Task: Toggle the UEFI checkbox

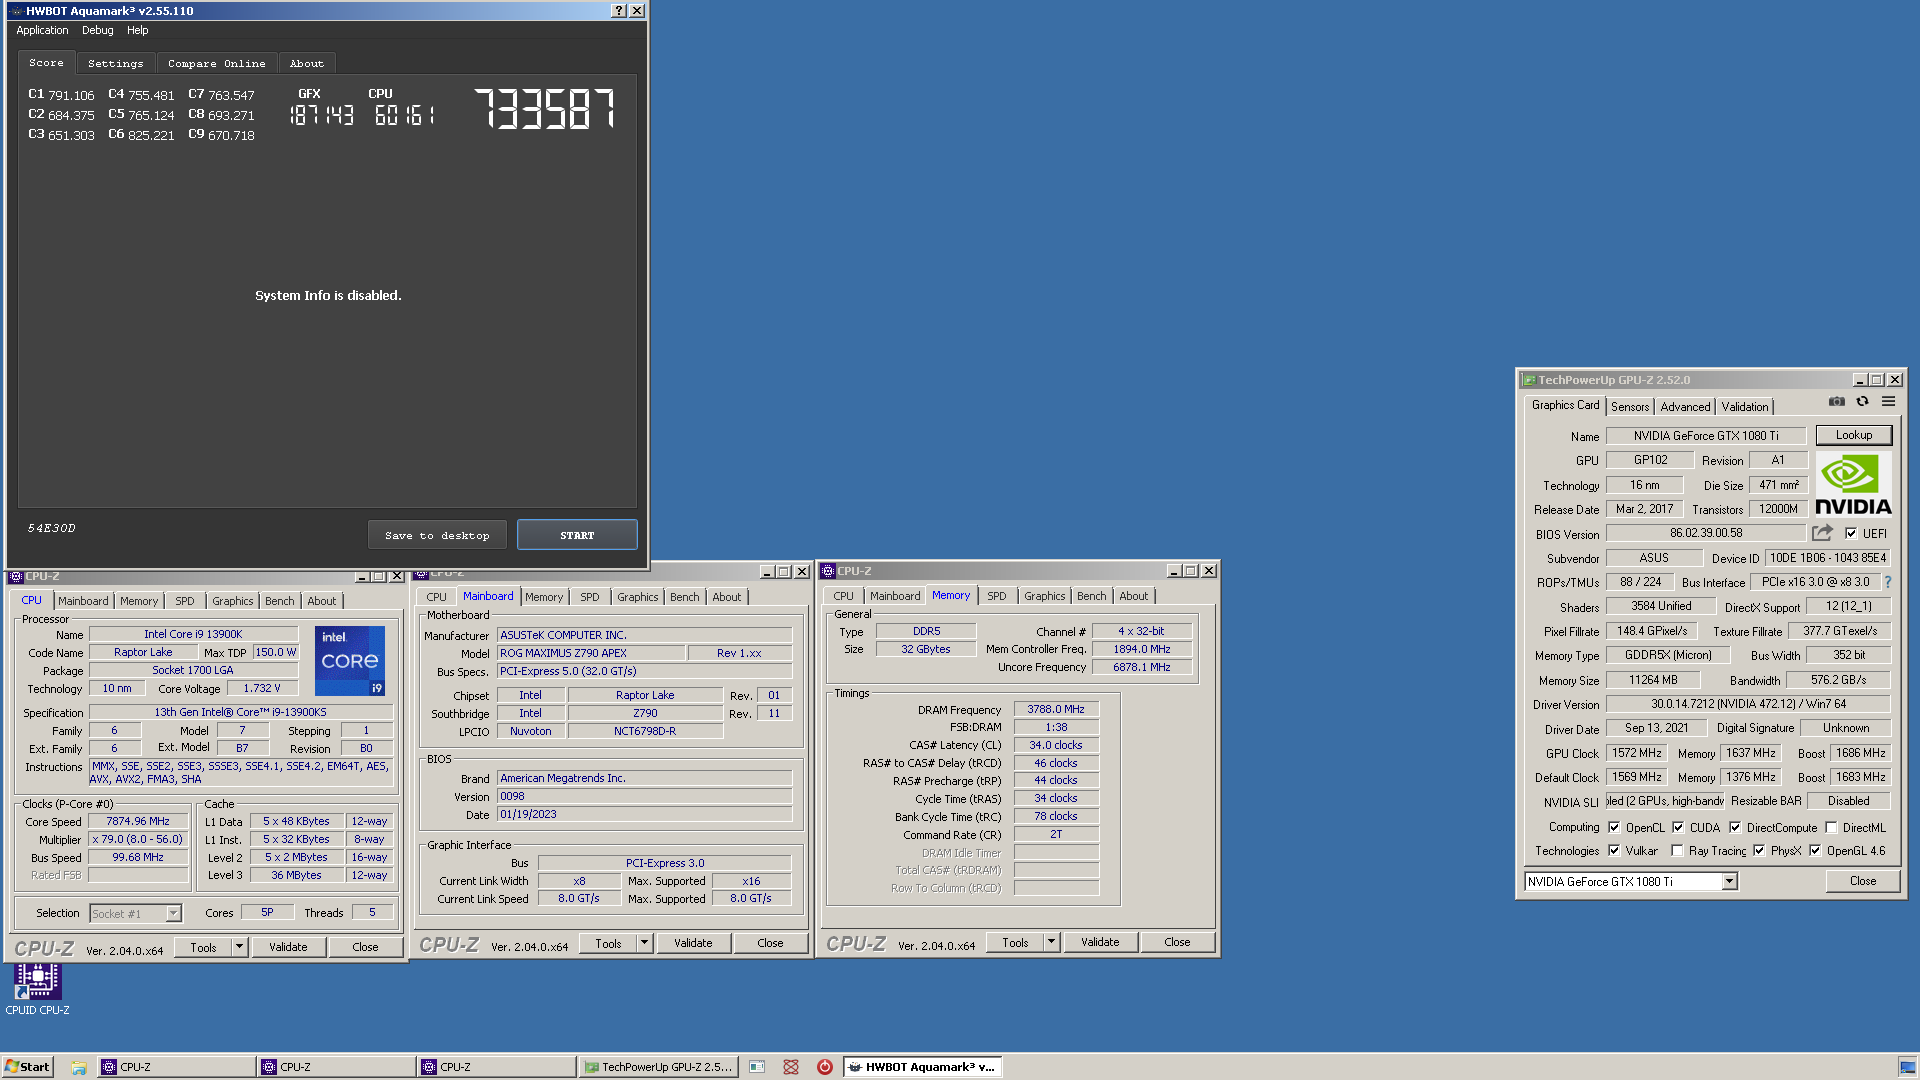Action: (x=1851, y=534)
